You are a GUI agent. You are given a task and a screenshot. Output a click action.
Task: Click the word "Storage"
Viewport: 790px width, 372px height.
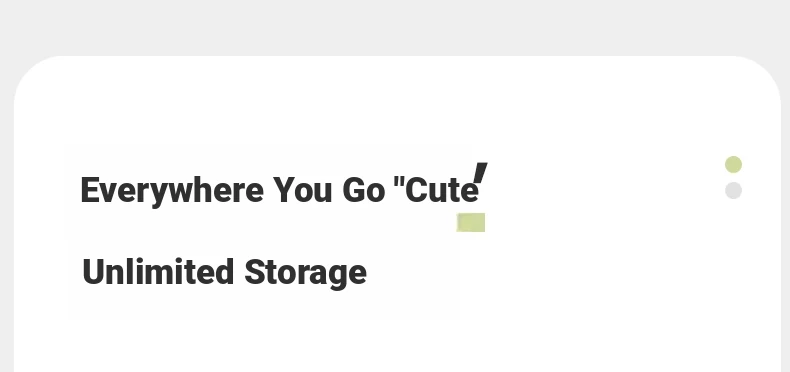pos(306,273)
